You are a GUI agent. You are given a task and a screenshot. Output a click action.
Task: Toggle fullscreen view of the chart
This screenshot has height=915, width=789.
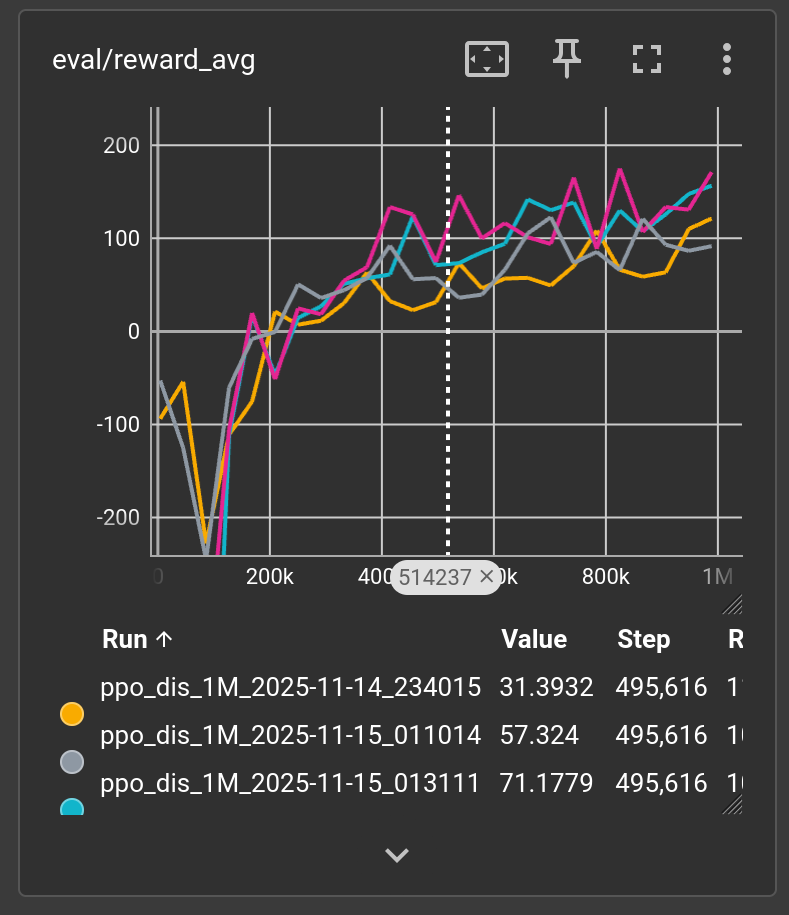tap(647, 59)
